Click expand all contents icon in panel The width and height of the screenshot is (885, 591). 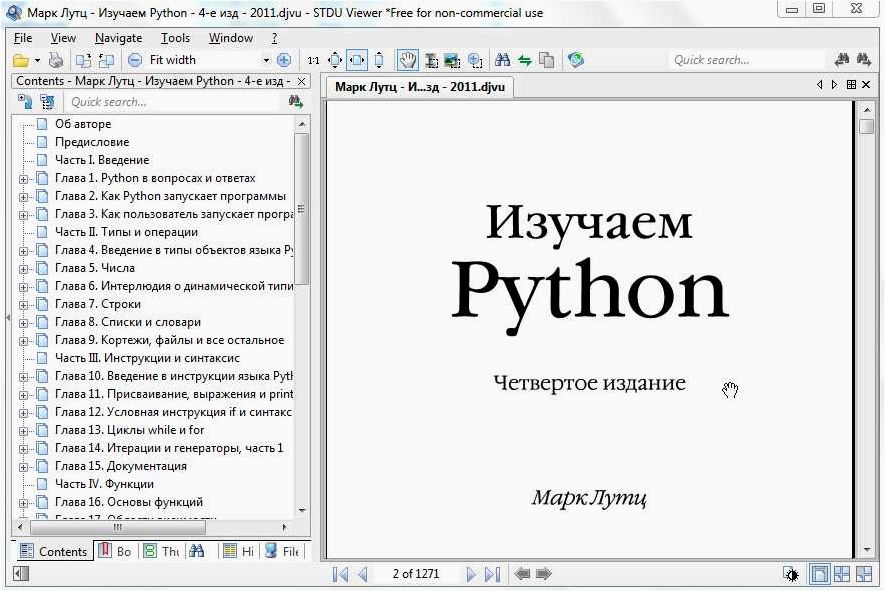coord(25,102)
